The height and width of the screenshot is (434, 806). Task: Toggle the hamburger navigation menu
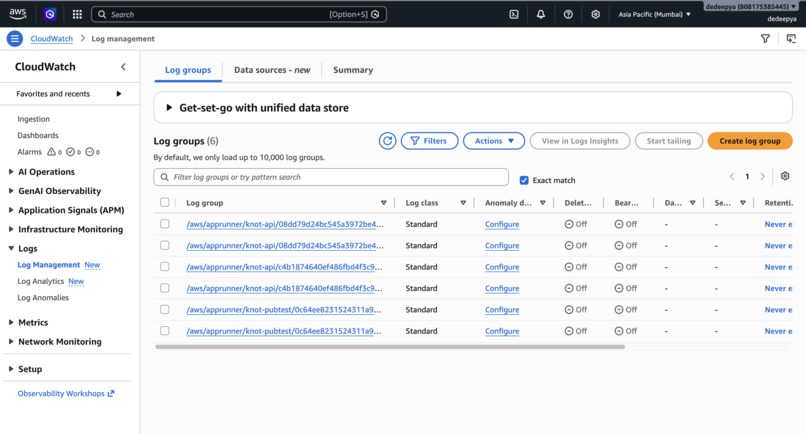14,39
